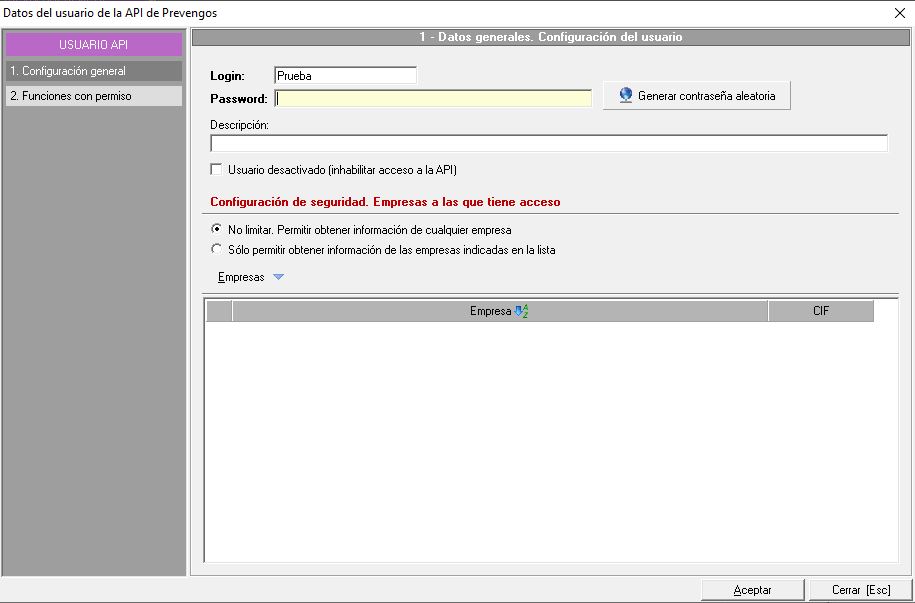The height and width of the screenshot is (603, 915).
Task: Open 1. Configuración general section
Action: [94, 71]
